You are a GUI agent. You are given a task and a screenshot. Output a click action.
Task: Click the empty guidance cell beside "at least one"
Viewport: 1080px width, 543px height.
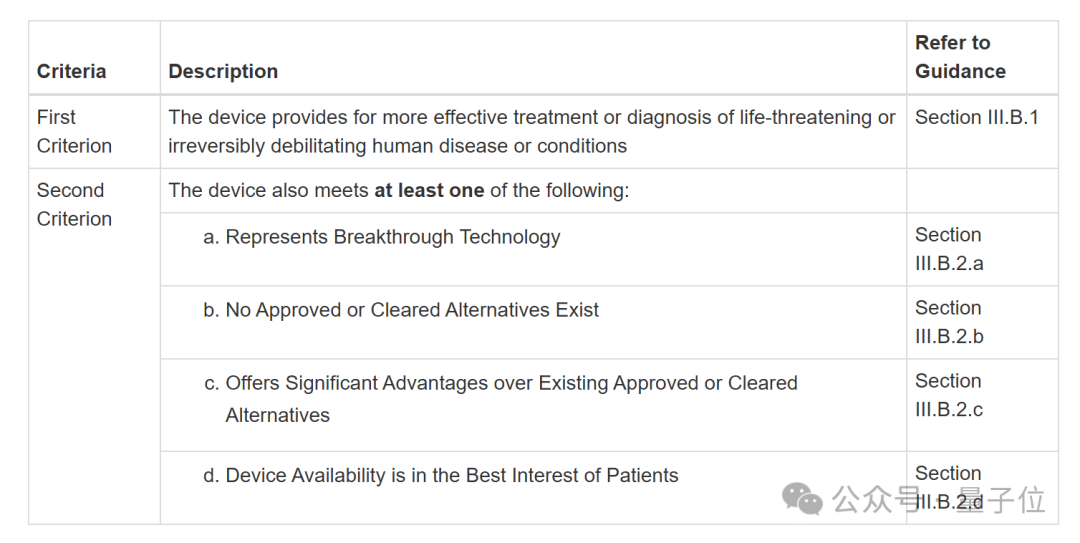[x=981, y=190]
